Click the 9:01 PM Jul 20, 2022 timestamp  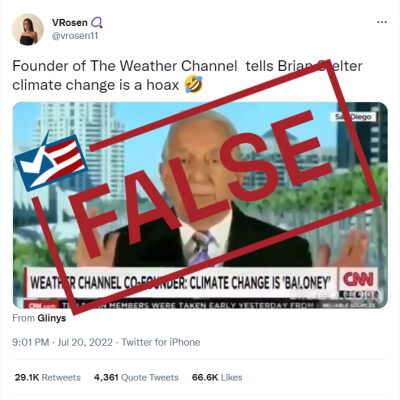(x=62, y=342)
